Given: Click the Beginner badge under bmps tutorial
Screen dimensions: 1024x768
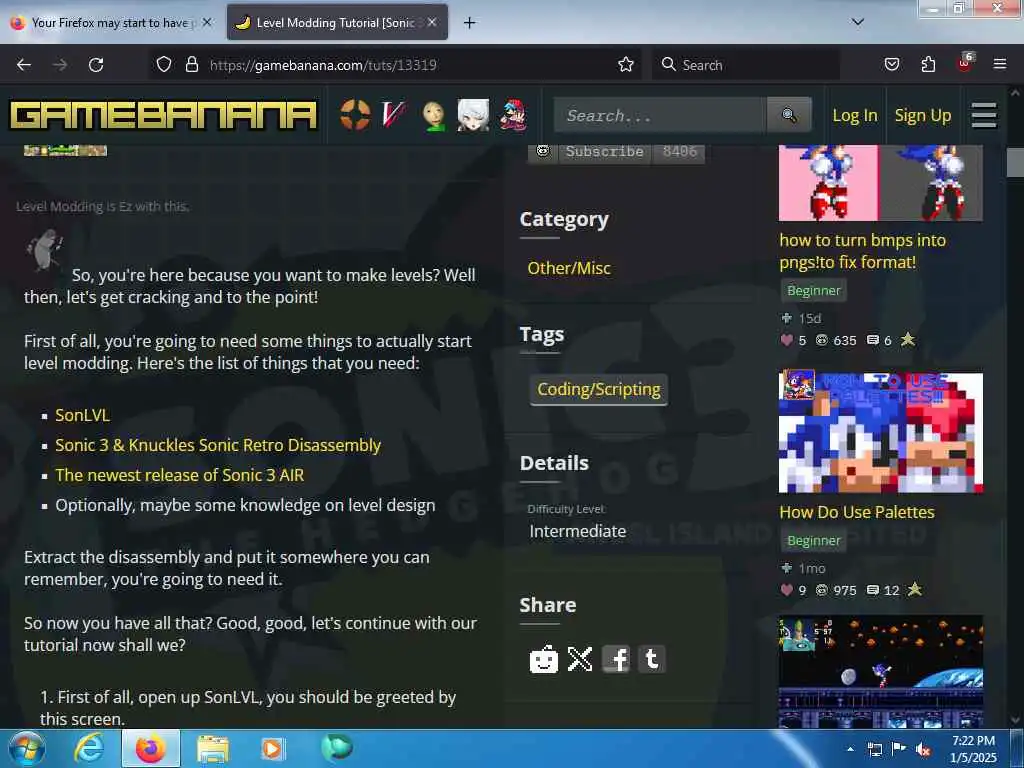Looking at the screenshot, I should (814, 291).
